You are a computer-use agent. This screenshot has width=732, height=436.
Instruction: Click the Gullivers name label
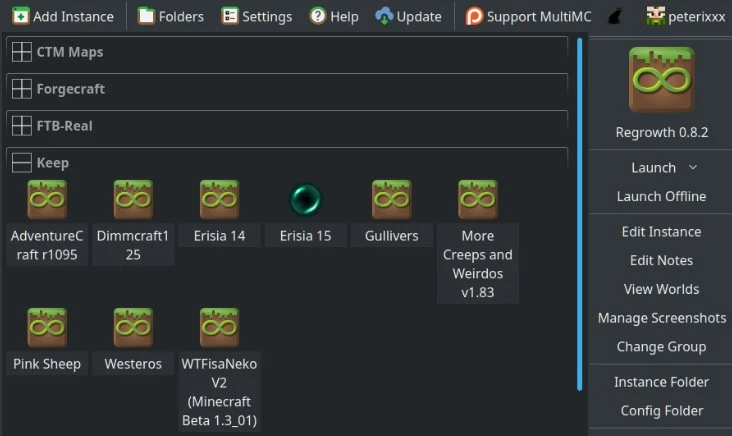point(392,236)
